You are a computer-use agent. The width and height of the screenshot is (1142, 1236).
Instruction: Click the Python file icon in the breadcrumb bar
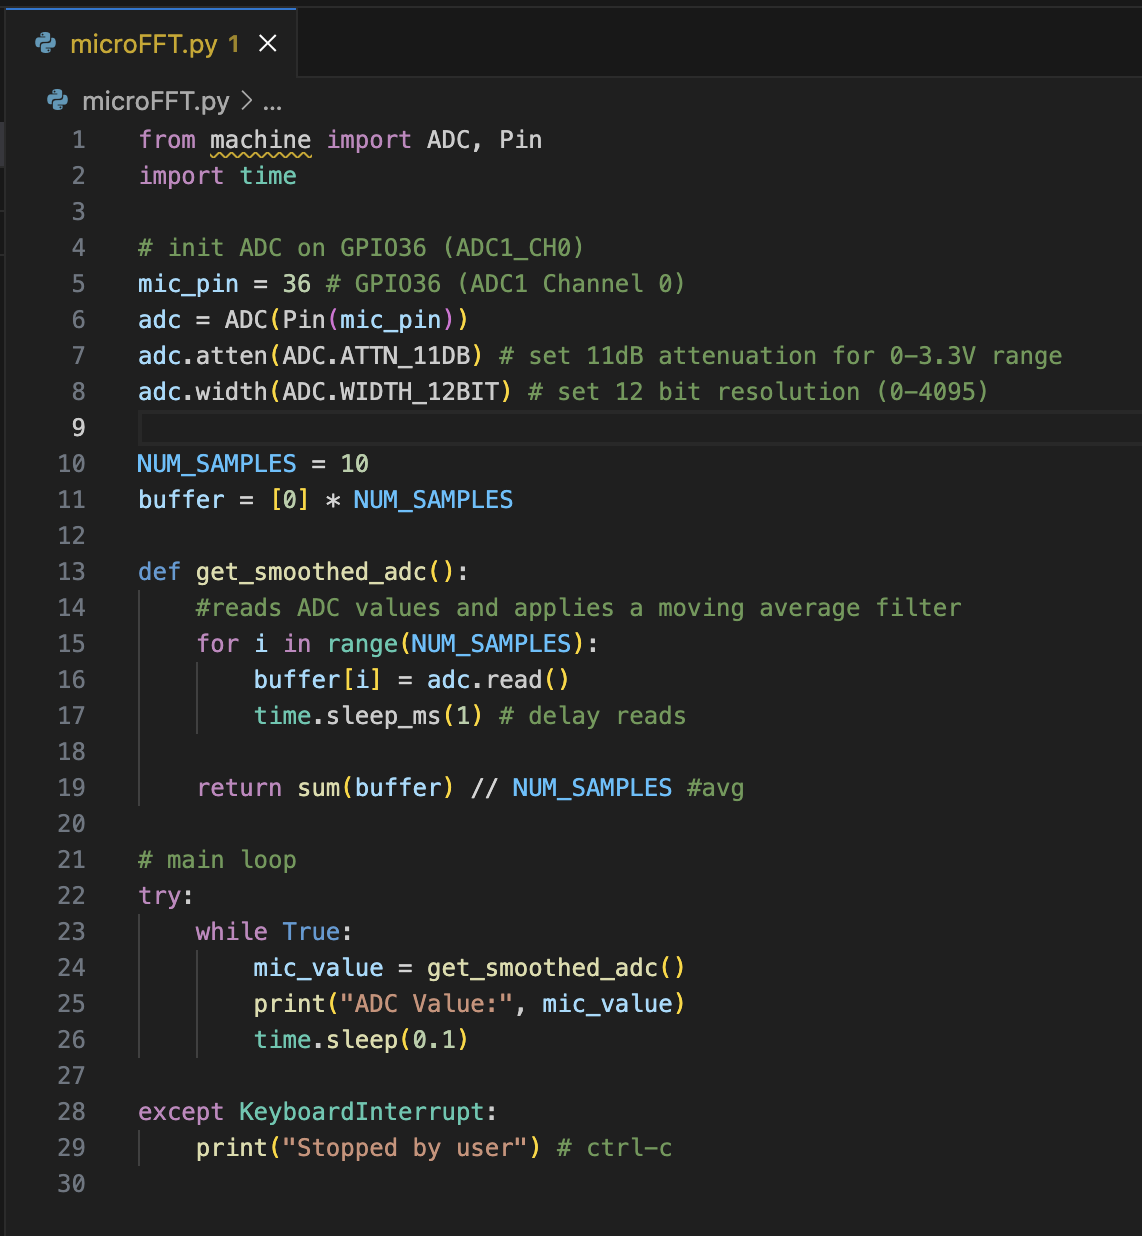point(58,101)
